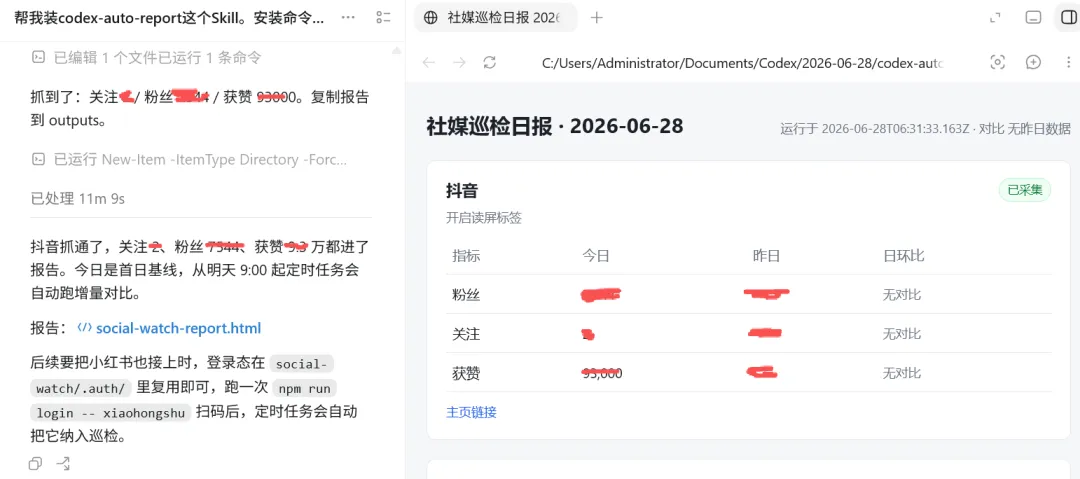Viewport: 1080px width, 479px height.
Task: Take a page screenshot with capture icon
Action: (x=997, y=62)
